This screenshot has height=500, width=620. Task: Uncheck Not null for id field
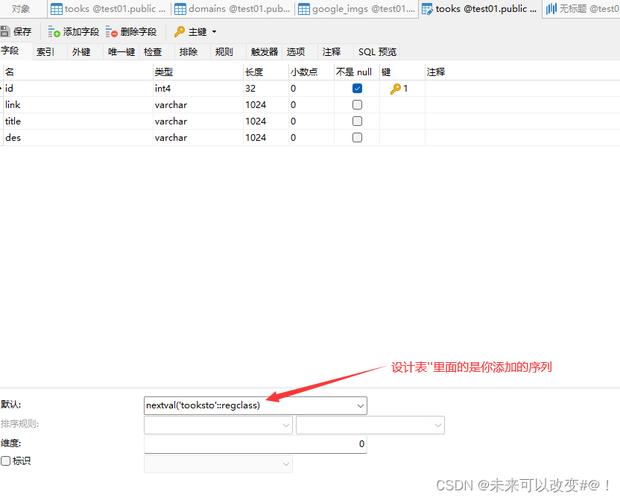tap(357, 88)
